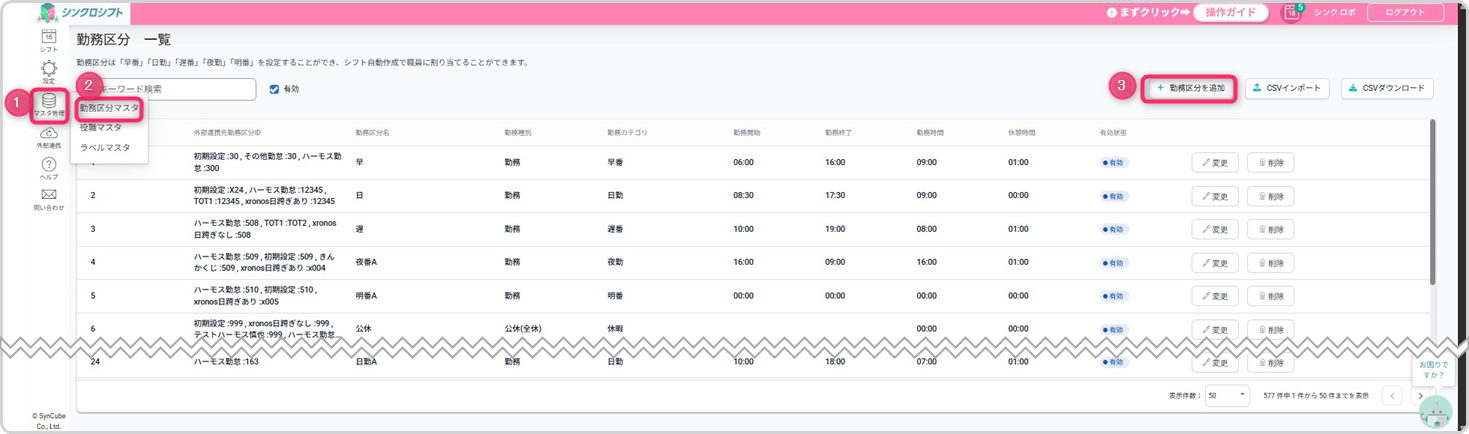The height and width of the screenshot is (434, 1469).
Task: Open the シフト calendar sidebar icon
Action: point(48,40)
